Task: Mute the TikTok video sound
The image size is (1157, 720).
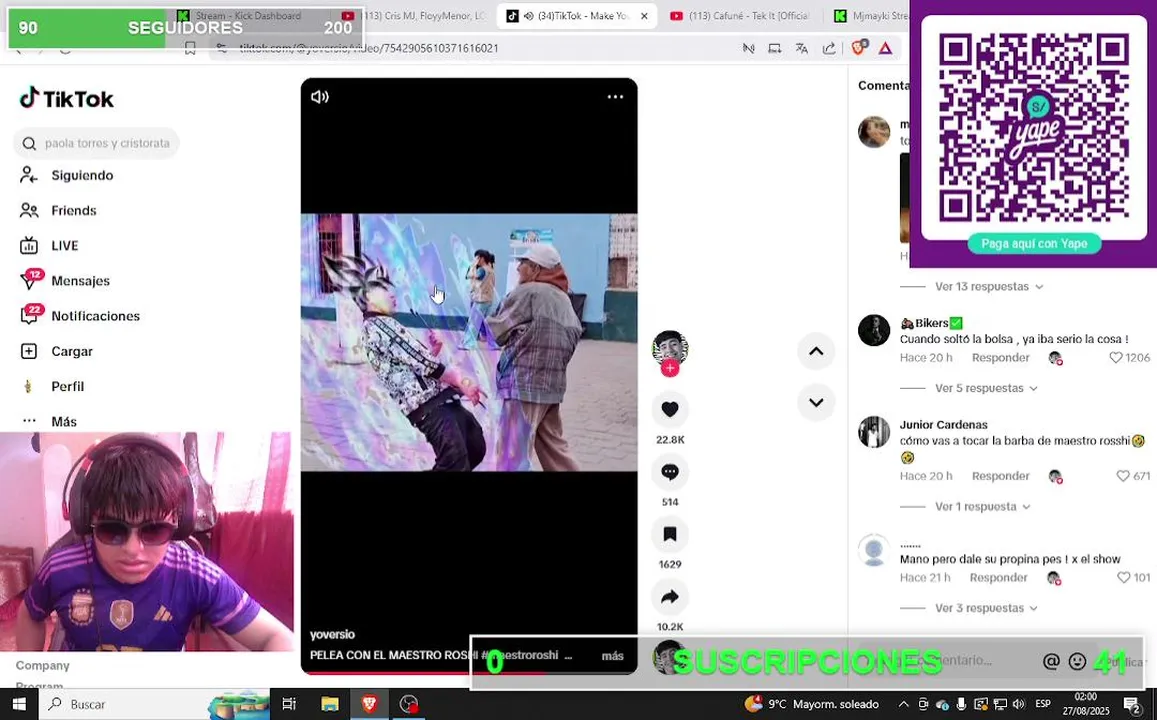Action: click(320, 97)
